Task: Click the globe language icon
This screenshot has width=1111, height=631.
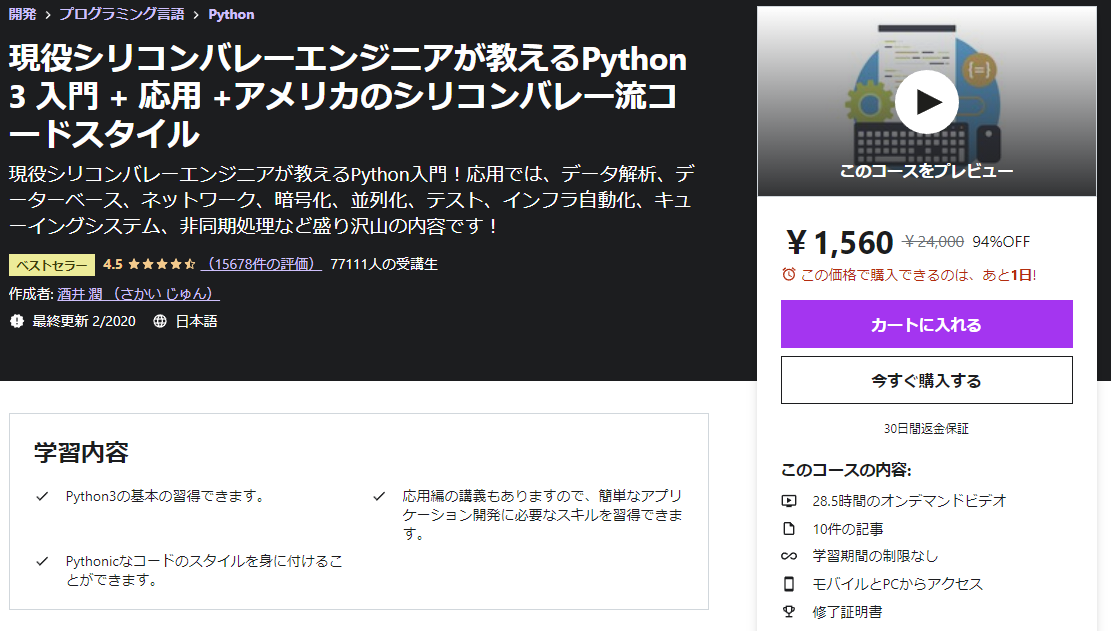Action: [x=160, y=322]
